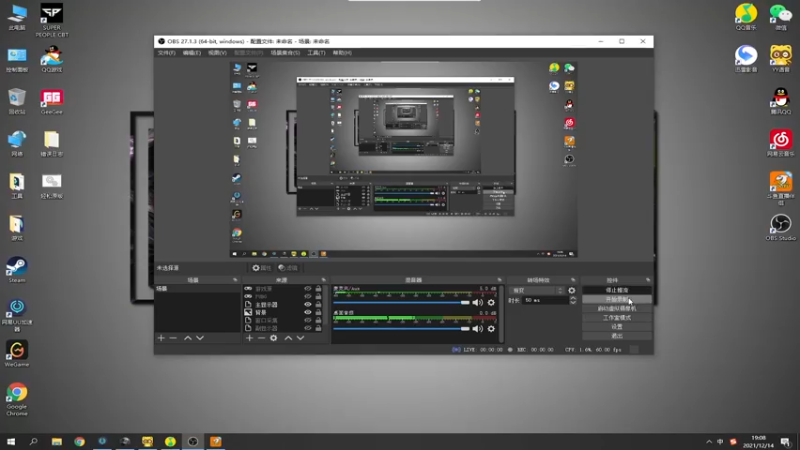Image resolution: width=800 pixels, height=450 pixels.
Task: Move the scene down with the arrow
Action: (x=200, y=338)
